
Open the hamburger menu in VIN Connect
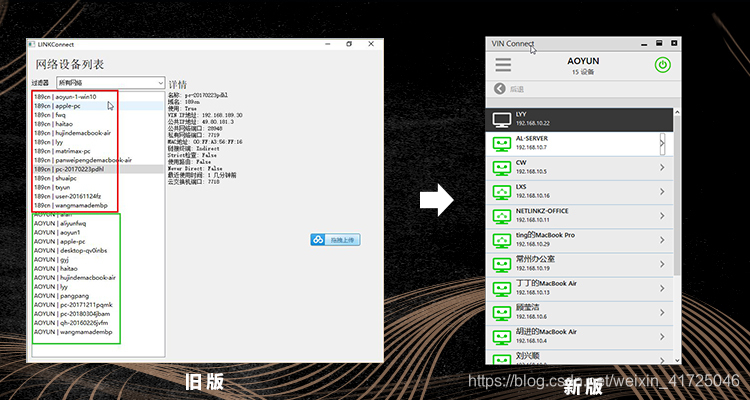[x=503, y=65]
